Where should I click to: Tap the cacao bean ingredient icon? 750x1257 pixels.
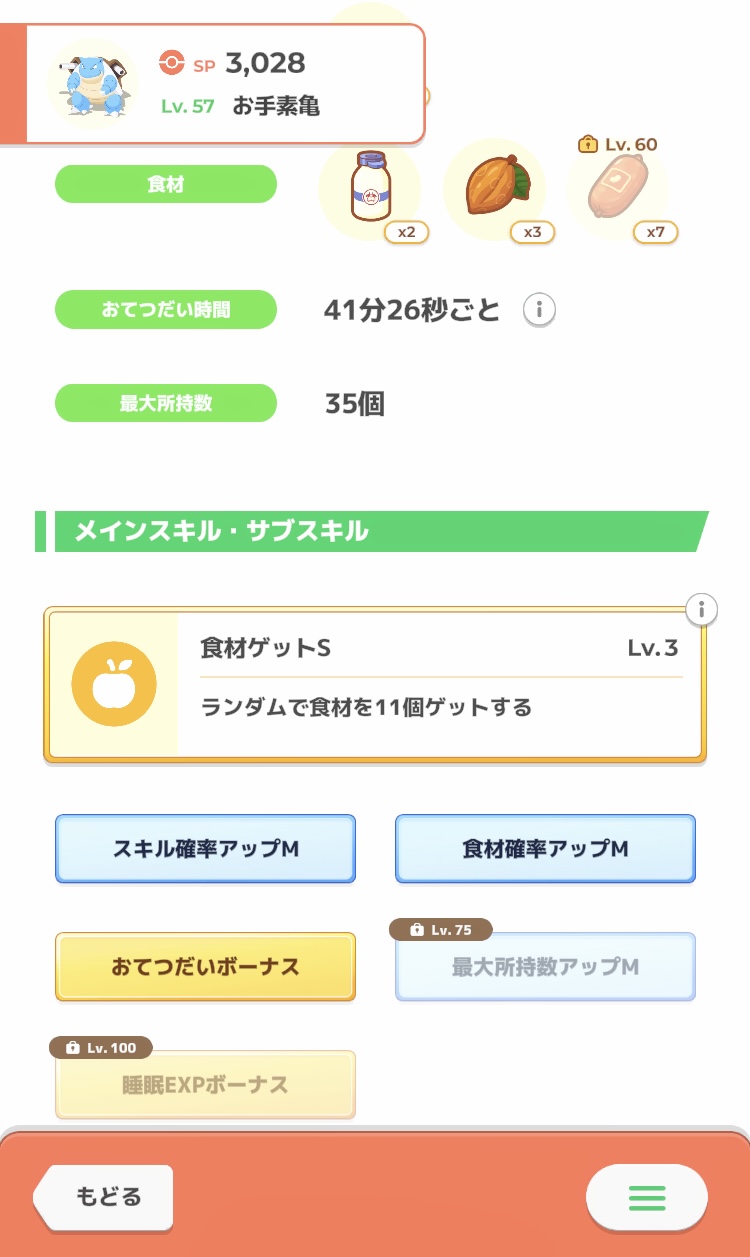point(493,188)
